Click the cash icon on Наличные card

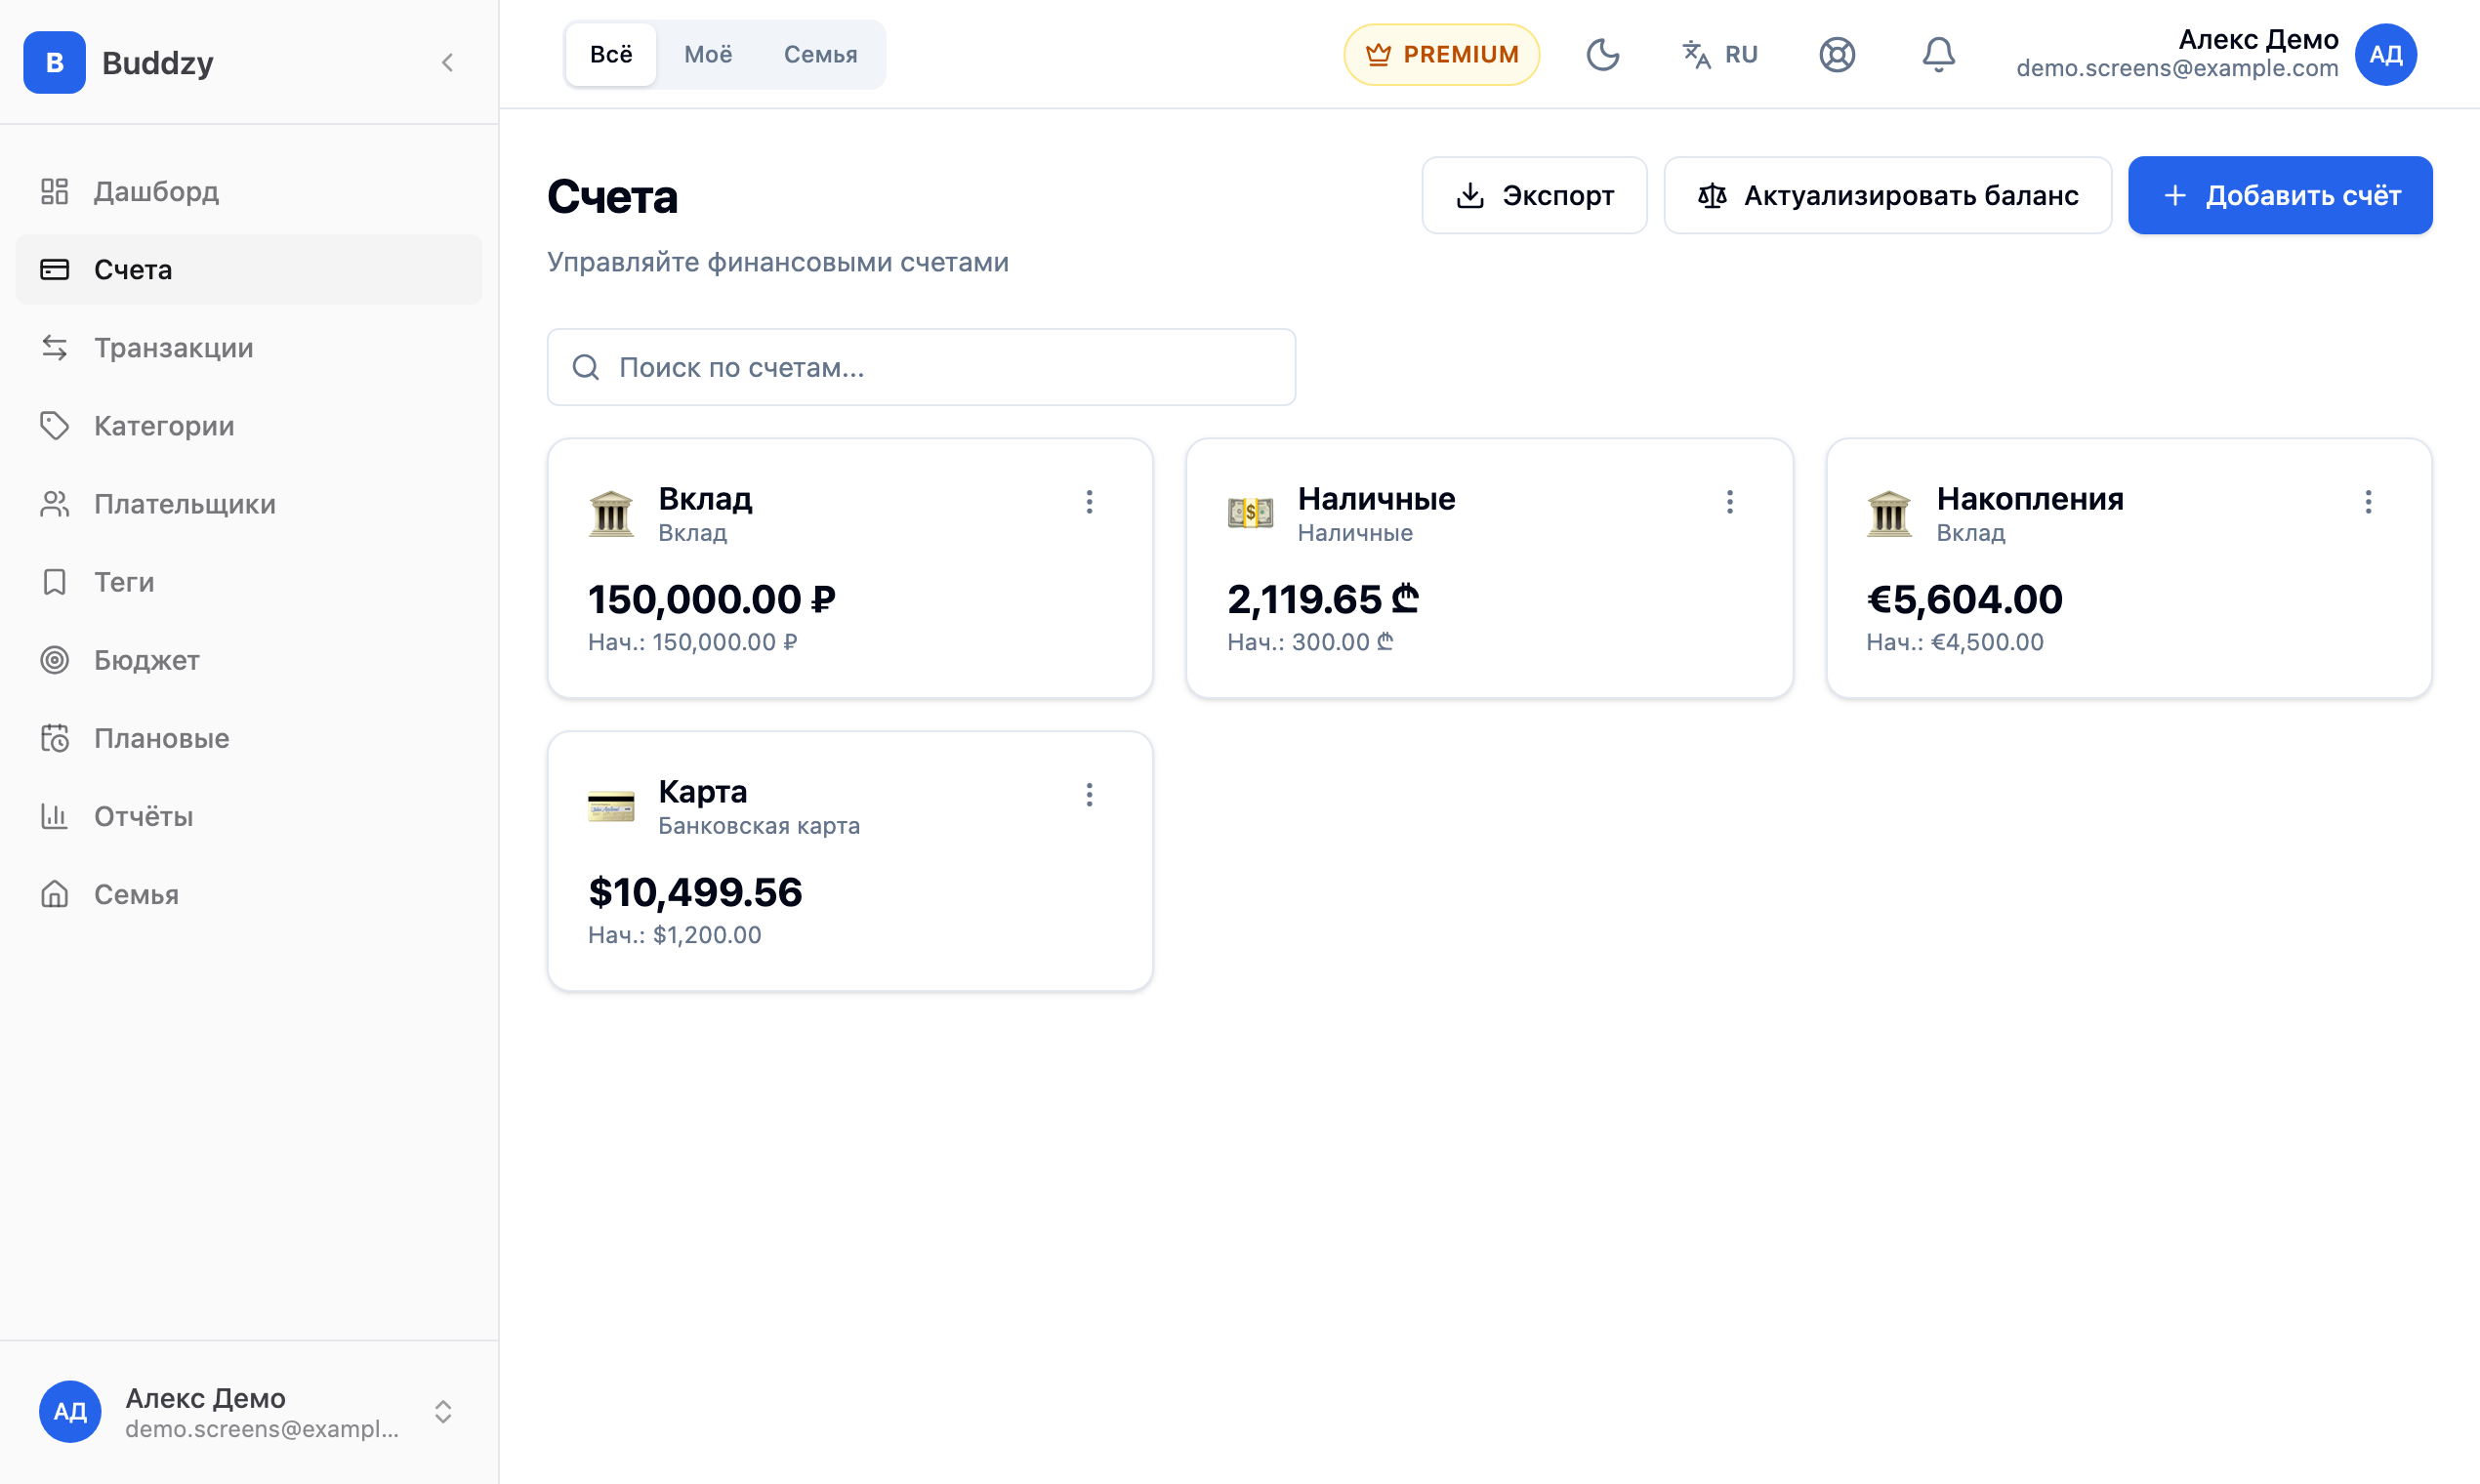[x=1250, y=514]
